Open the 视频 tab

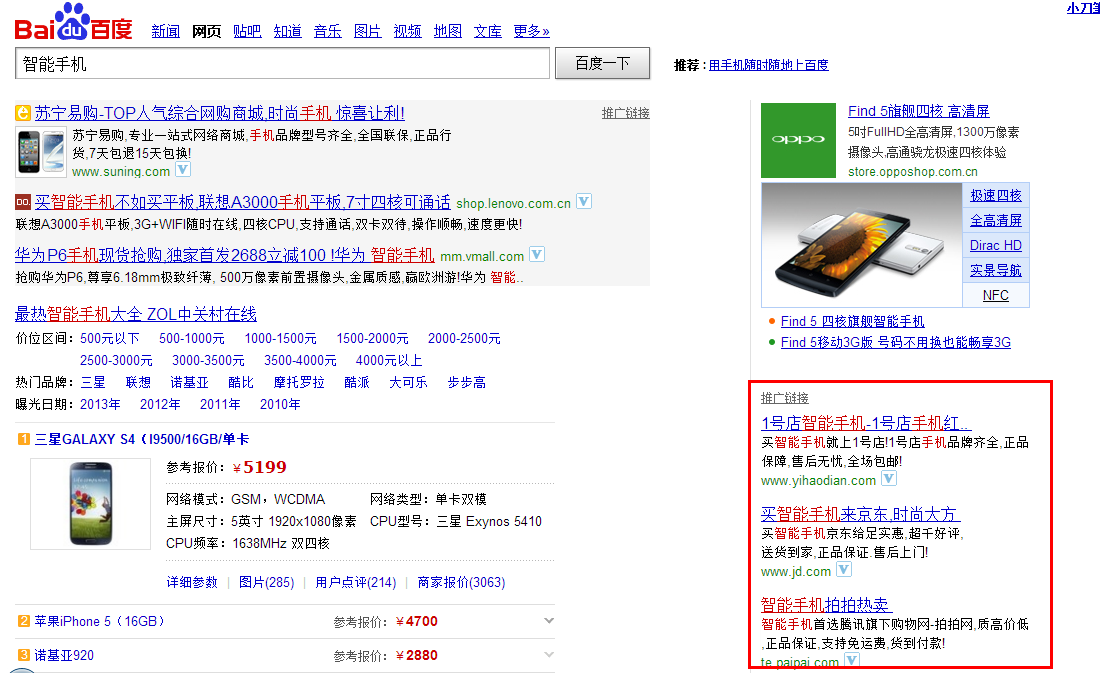[408, 31]
